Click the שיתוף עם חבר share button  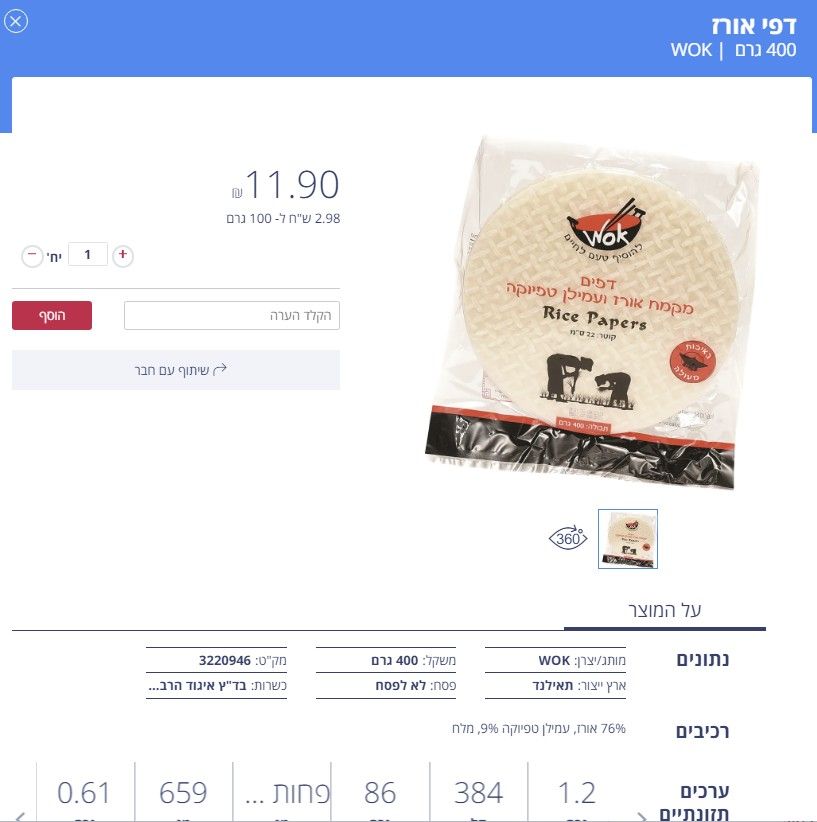point(176,370)
